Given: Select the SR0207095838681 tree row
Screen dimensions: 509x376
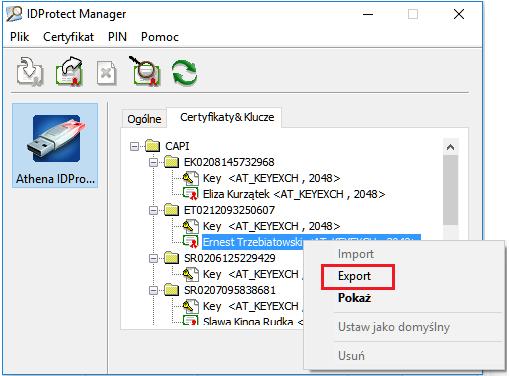Looking at the screenshot, I should (x=230, y=290).
